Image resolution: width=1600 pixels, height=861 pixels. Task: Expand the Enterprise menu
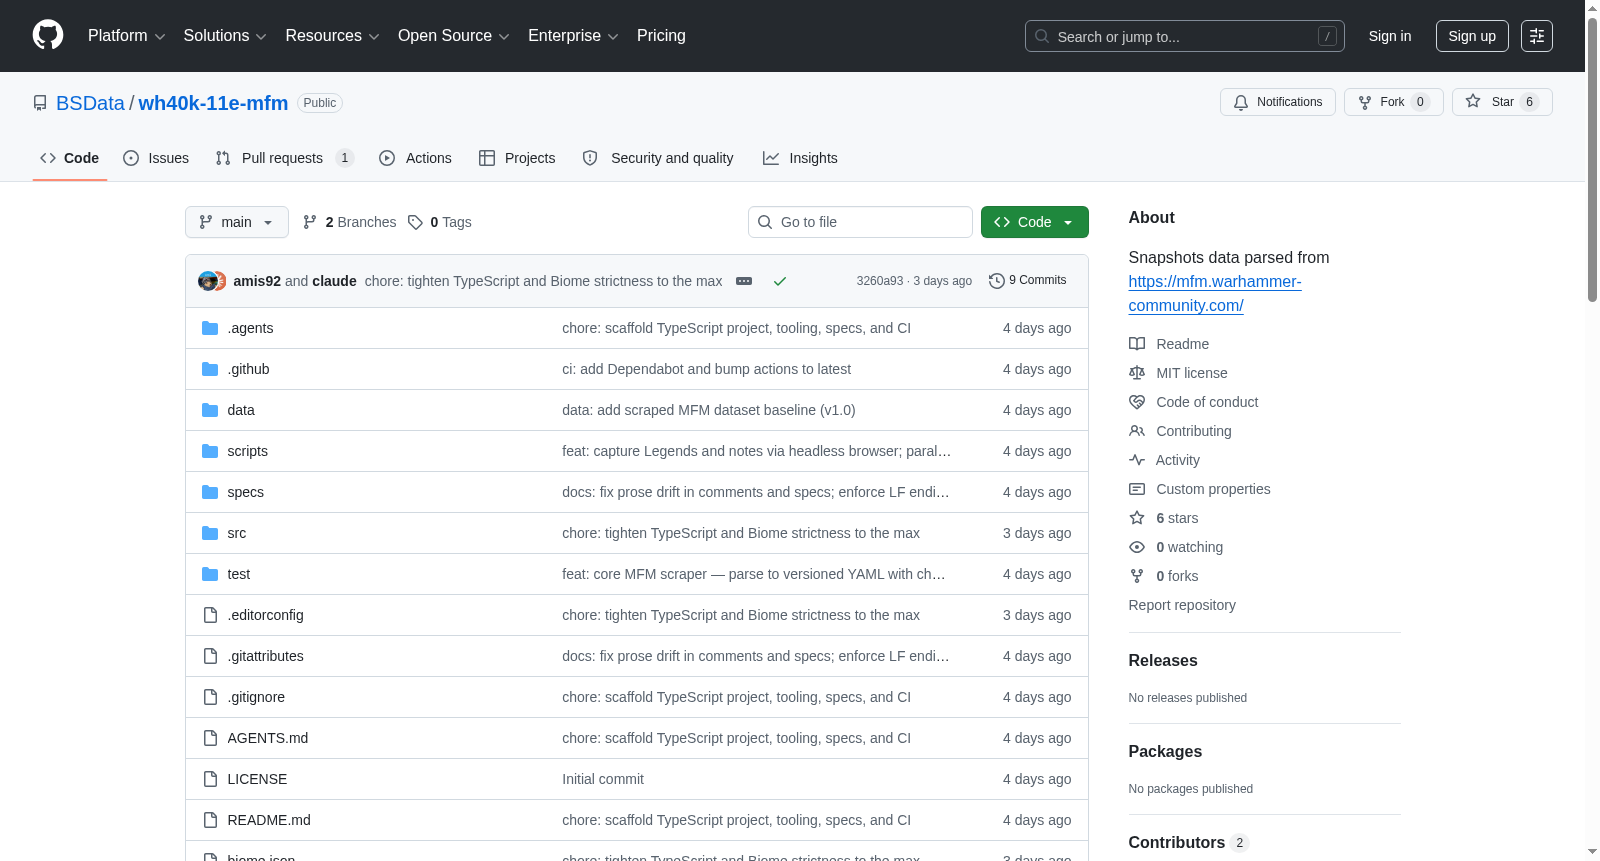pos(573,36)
